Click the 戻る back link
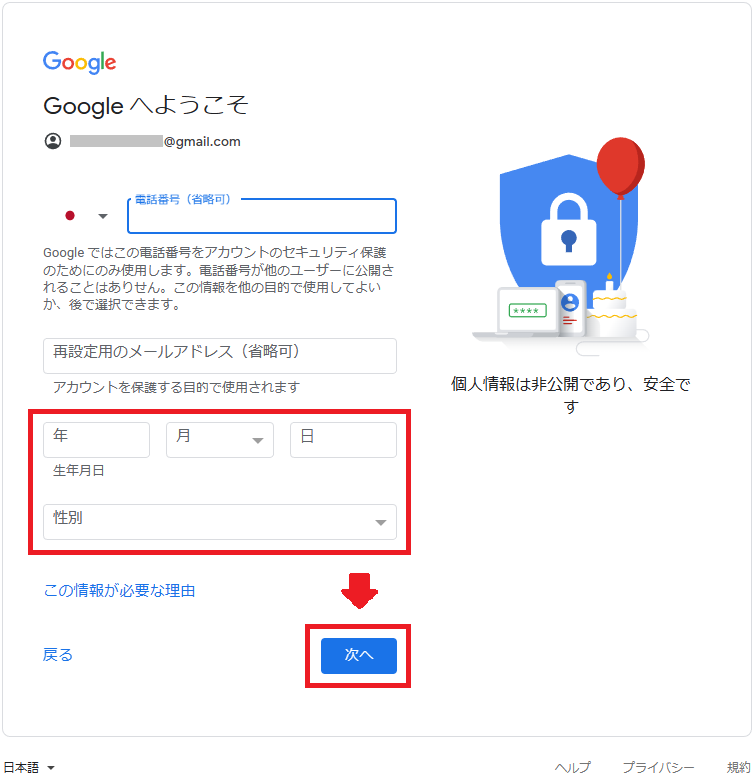Image resolution: width=754 pixels, height=784 pixels. pos(58,654)
